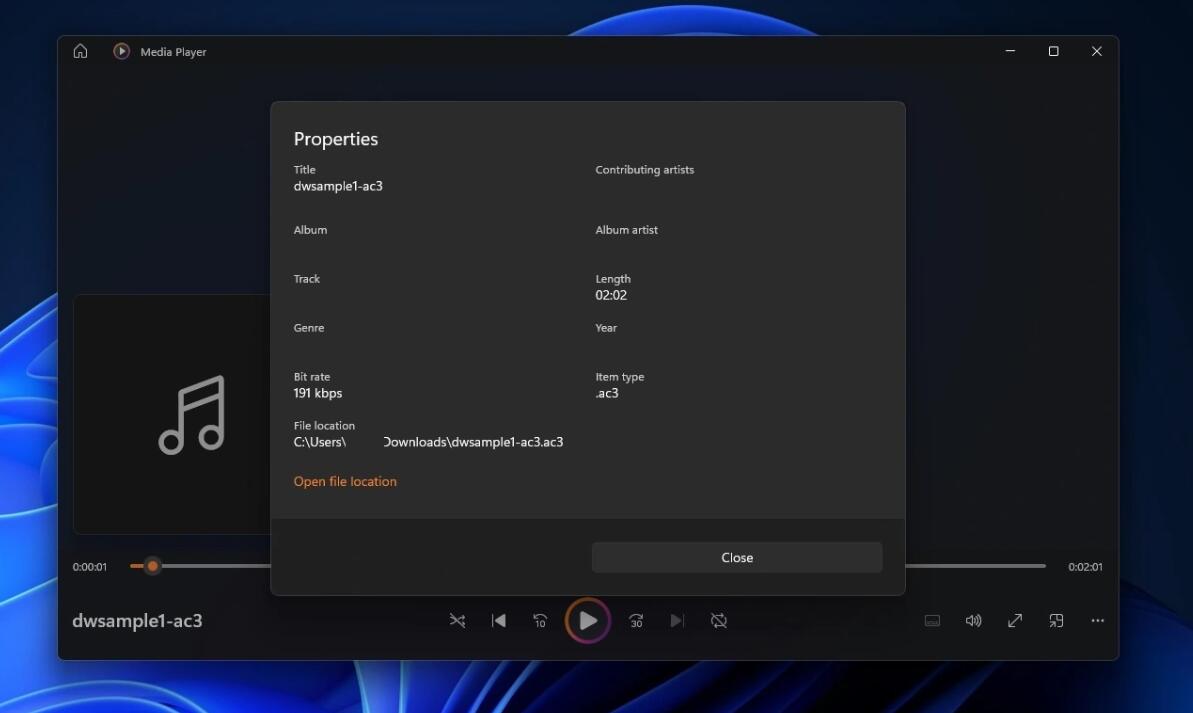
Task: Switch to mini player view
Action: pos(1056,621)
